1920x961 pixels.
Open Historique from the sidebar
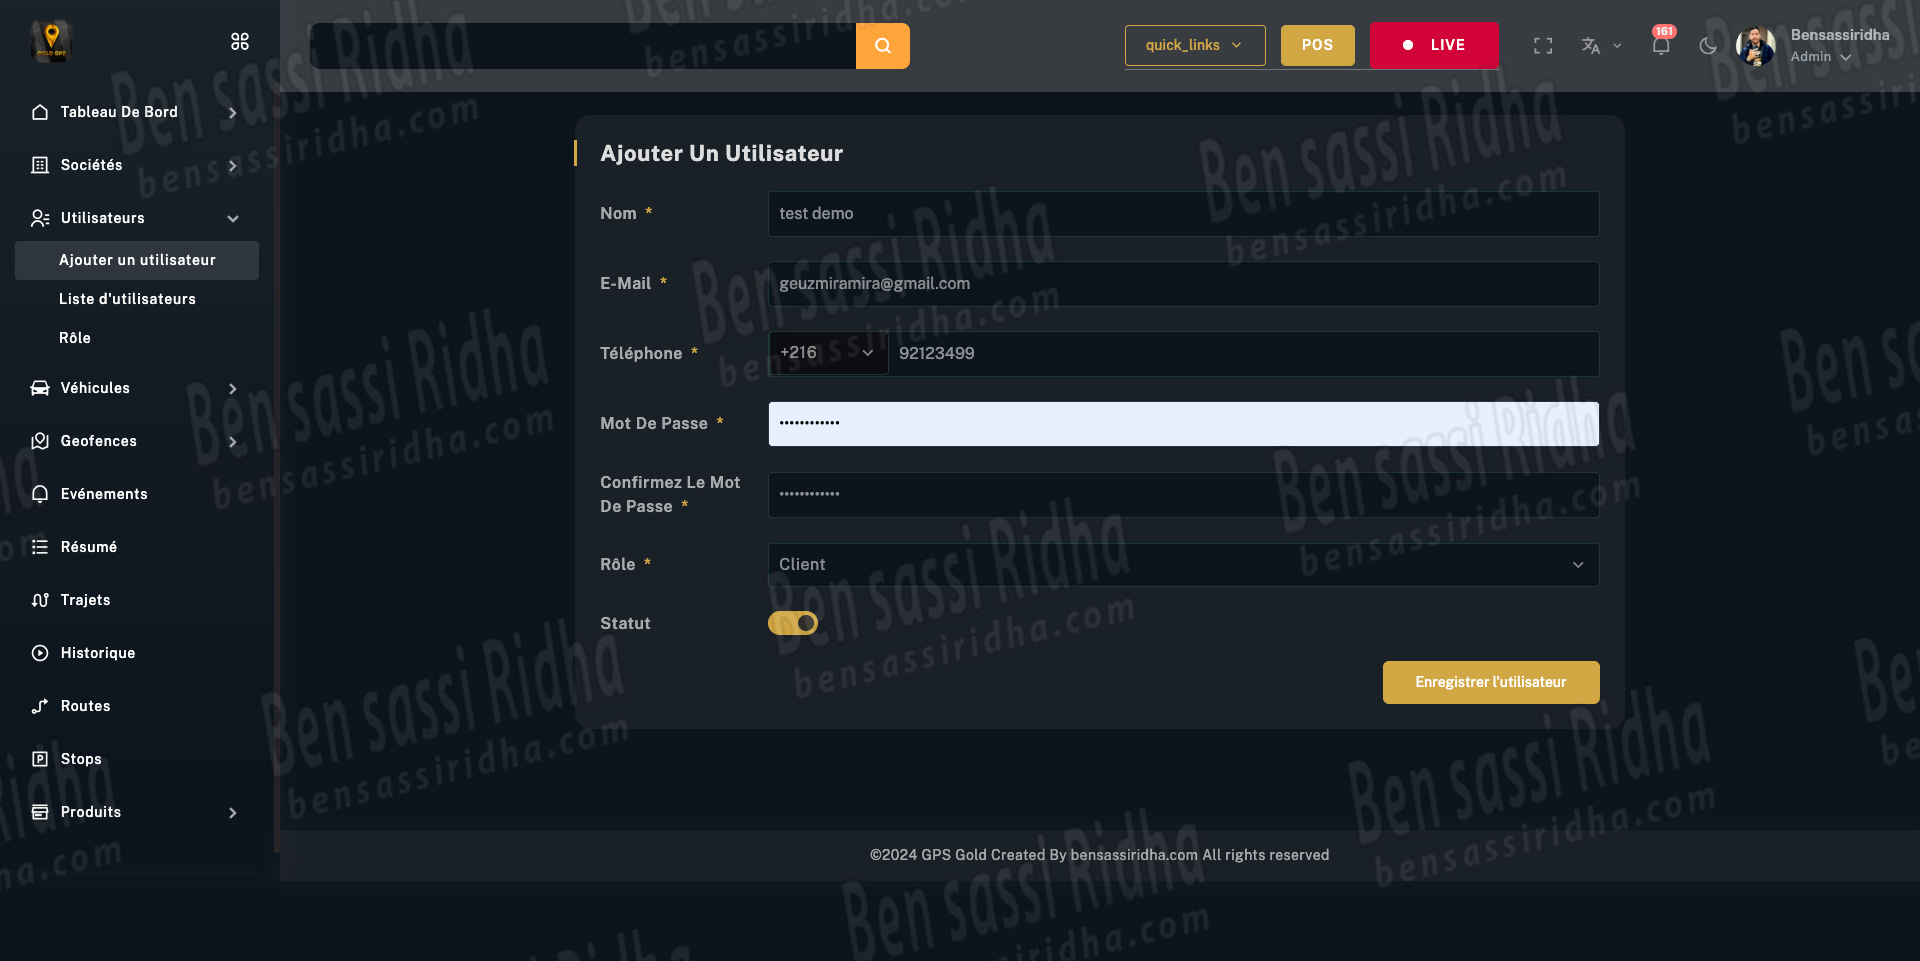[x=97, y=653]
